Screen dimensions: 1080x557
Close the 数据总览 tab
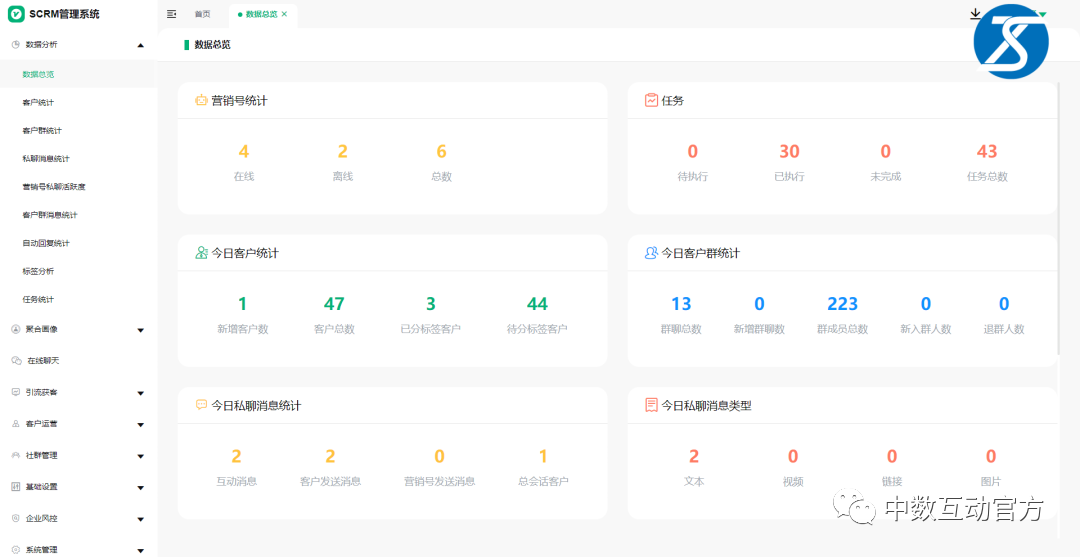coord(285,14)
